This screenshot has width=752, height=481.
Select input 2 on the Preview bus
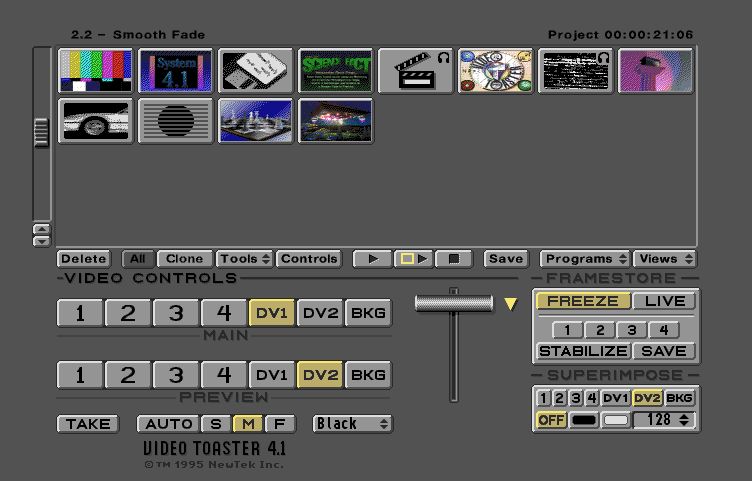pos(128,375)
